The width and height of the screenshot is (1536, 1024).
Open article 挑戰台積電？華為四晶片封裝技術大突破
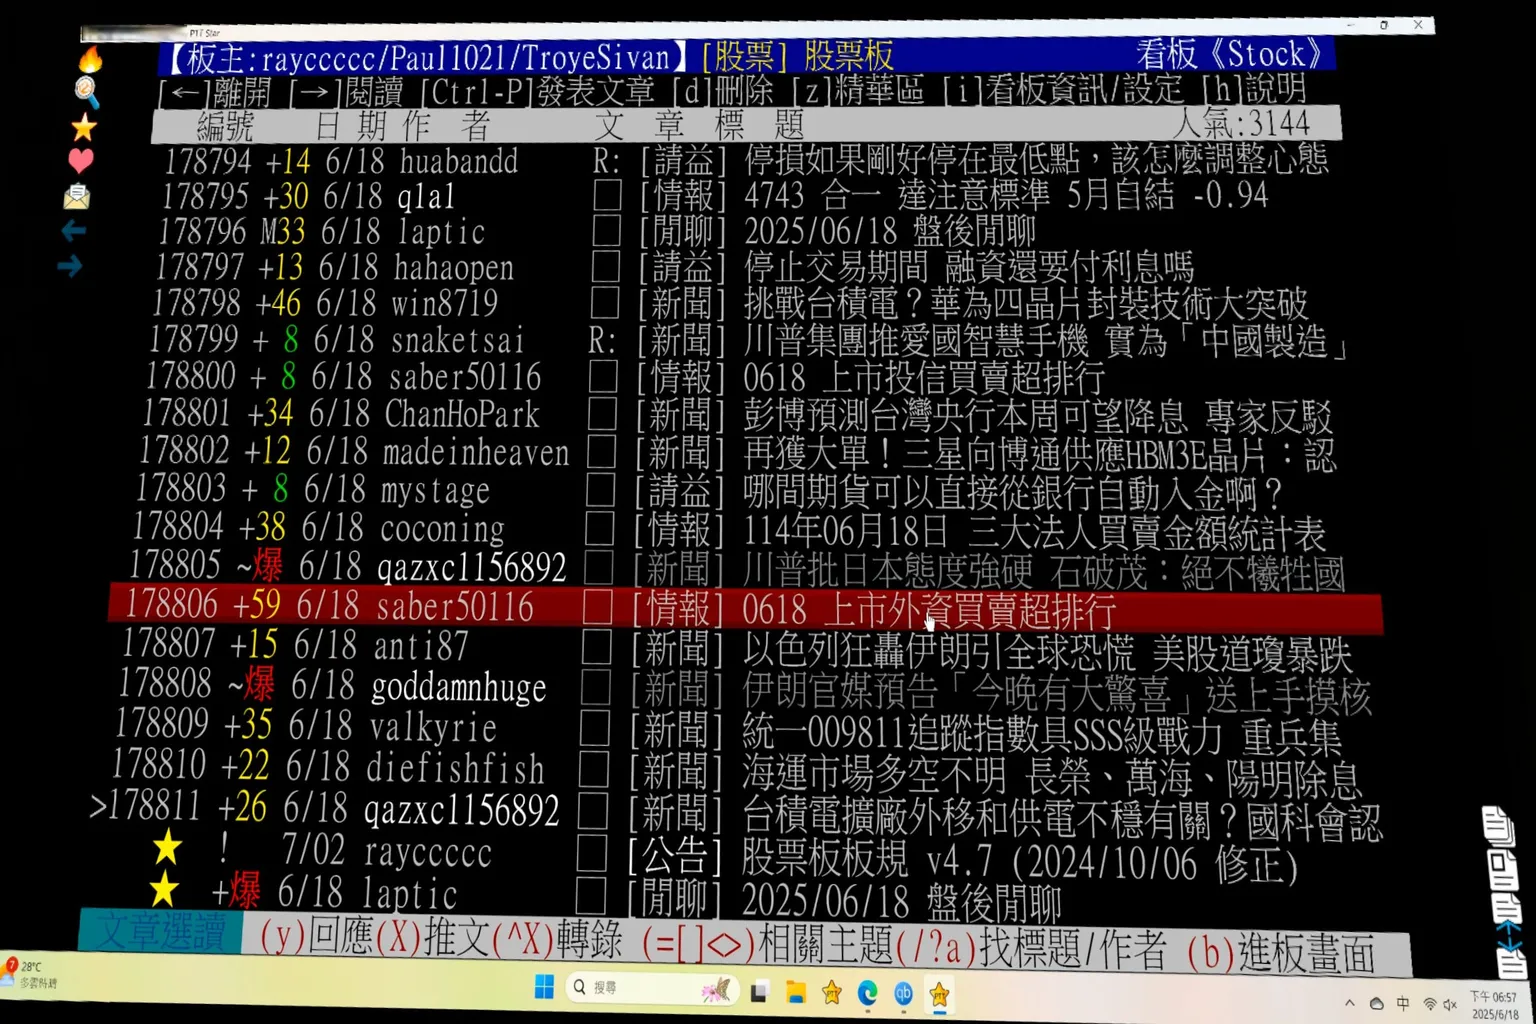pos(1026,303)
